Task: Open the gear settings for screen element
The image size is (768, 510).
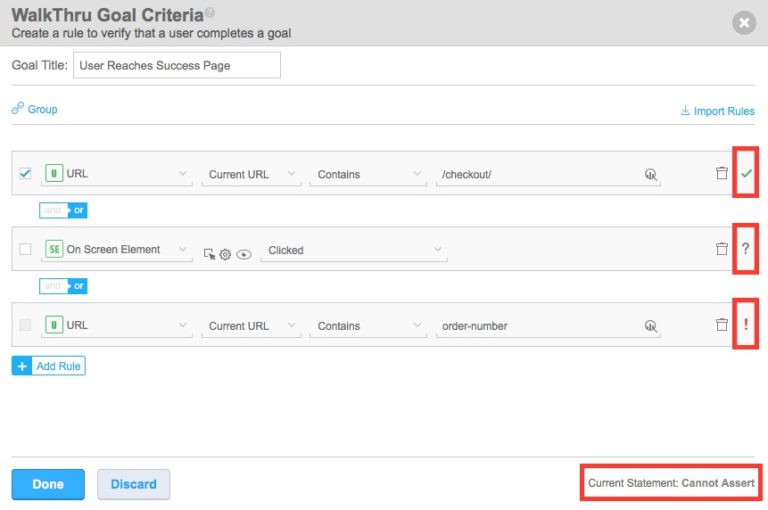Action: [x=225, y=254]
